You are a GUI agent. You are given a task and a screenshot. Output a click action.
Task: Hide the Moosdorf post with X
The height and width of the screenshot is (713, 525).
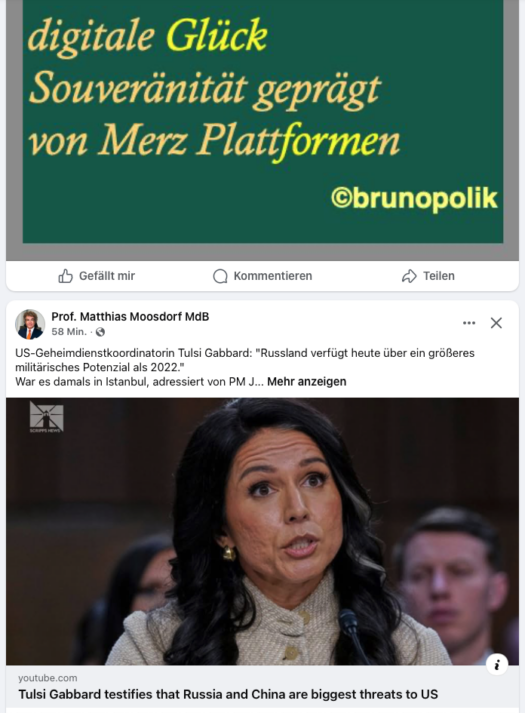(496, 323)
